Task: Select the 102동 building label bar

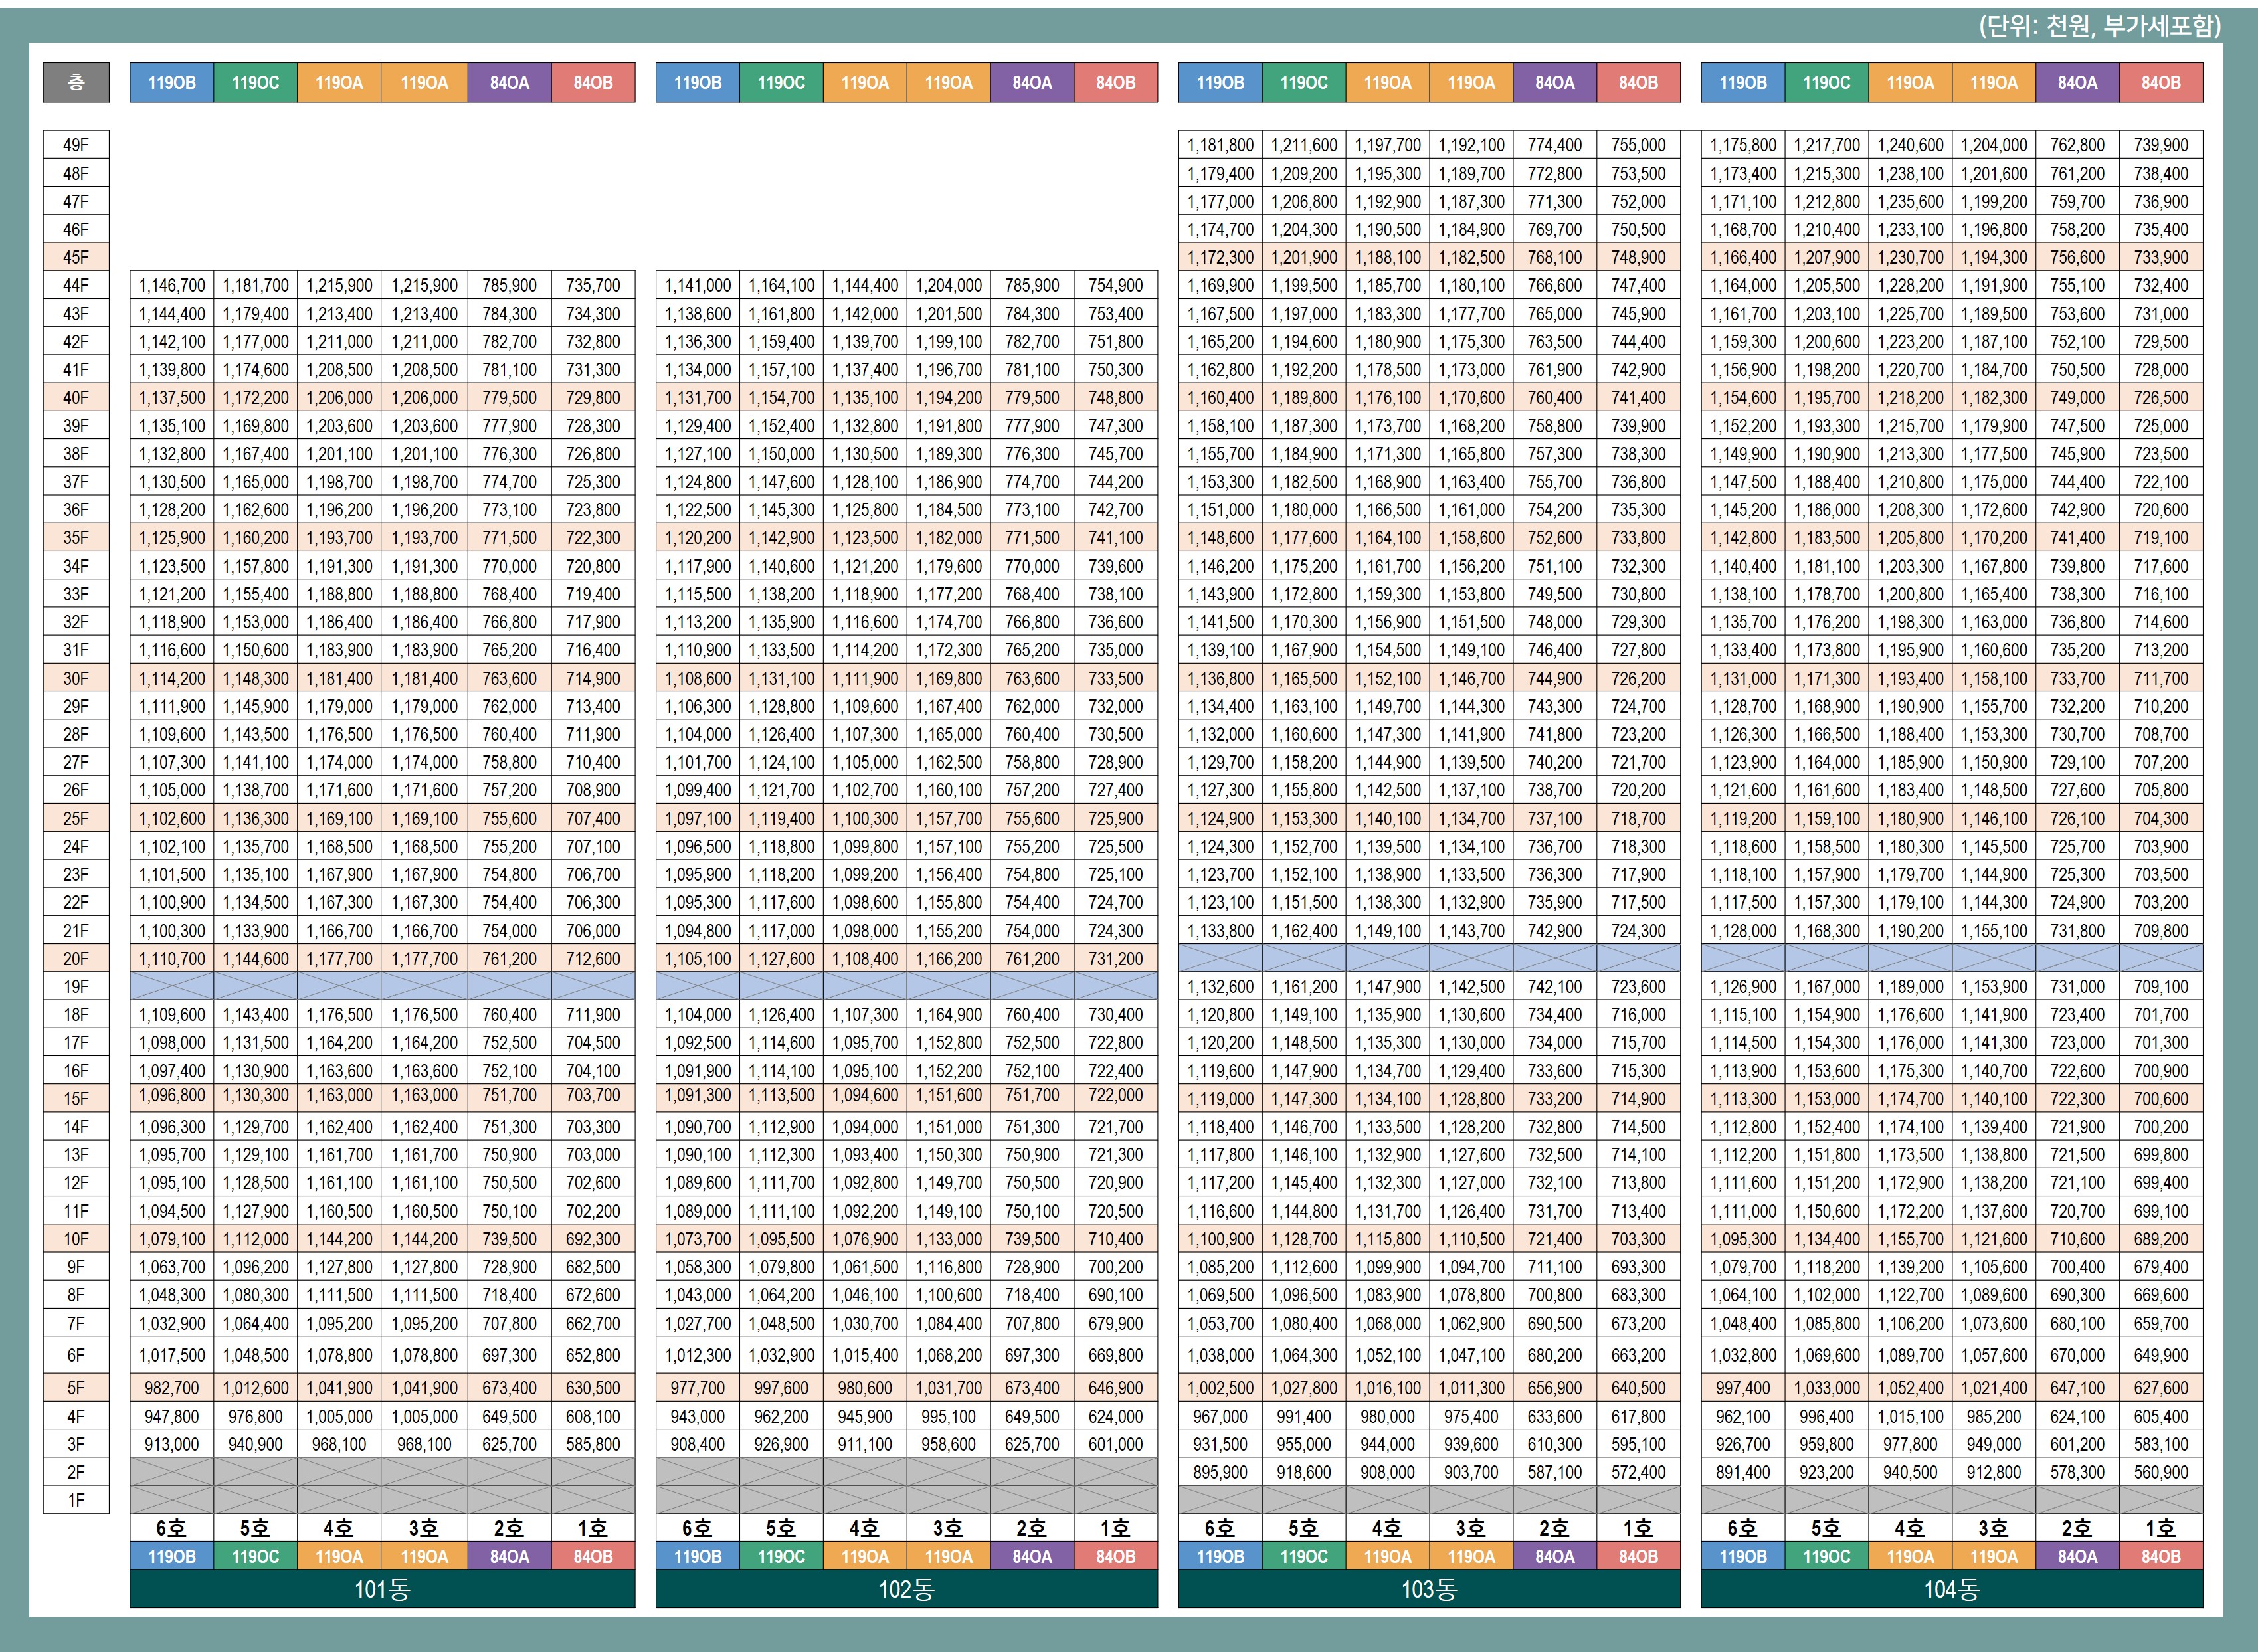Action: click(906, 1589)
